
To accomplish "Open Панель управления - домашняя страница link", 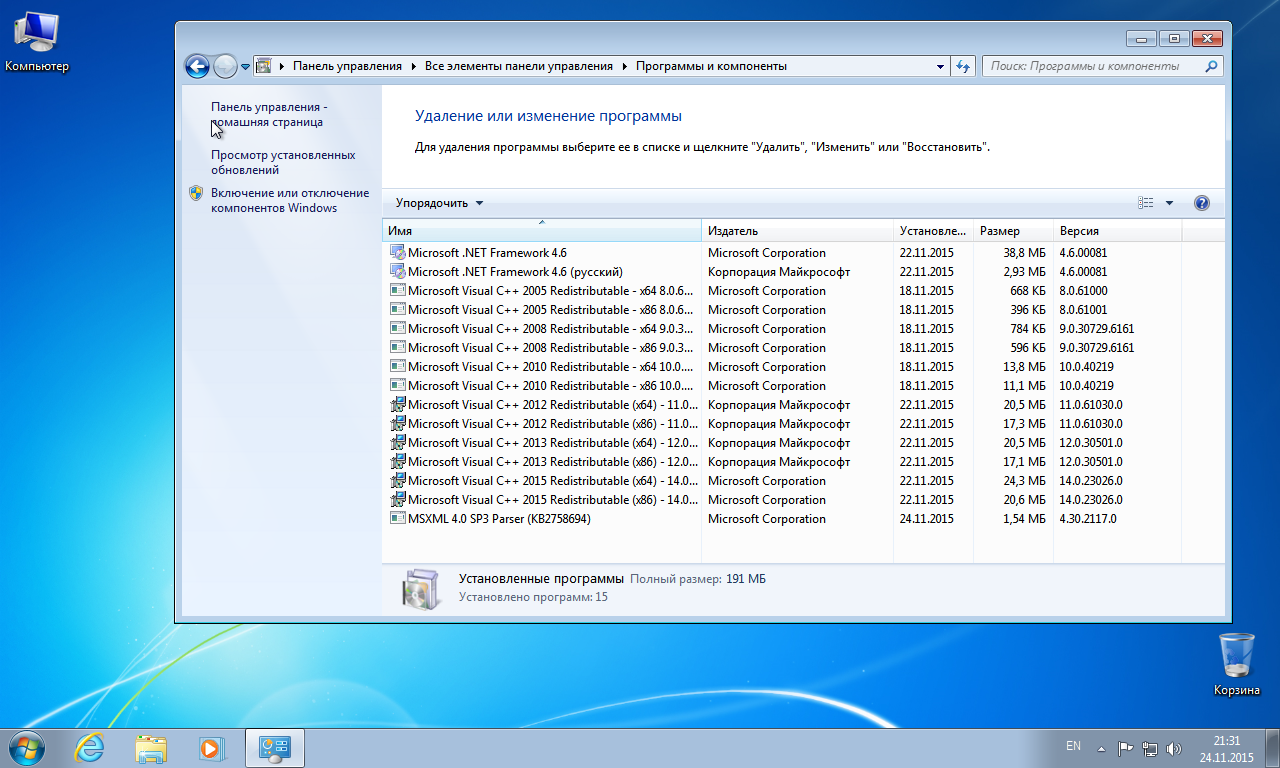I will (x=269, y=114).
